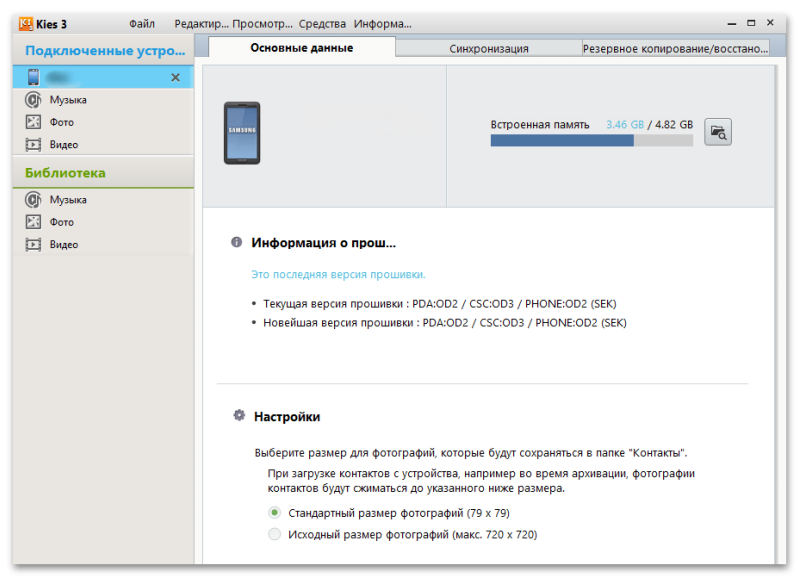
Task: Click the Встроенная память label
Action: tap(540, 124)
